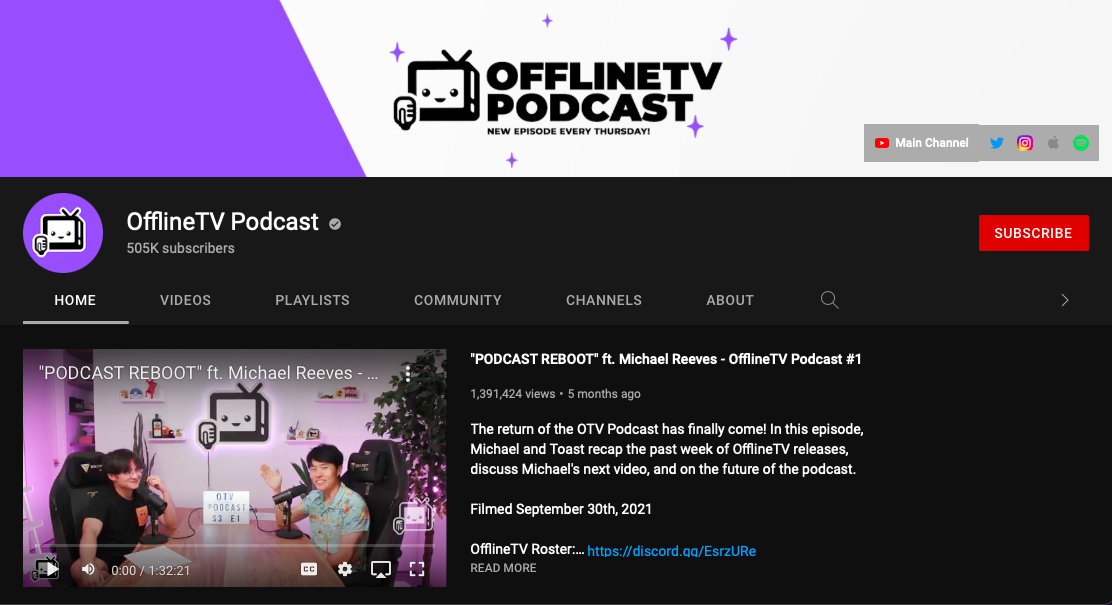The width and height of the screenshot is (1112, 605).
Task: Open video settings gear
Action: pos(345,569)
